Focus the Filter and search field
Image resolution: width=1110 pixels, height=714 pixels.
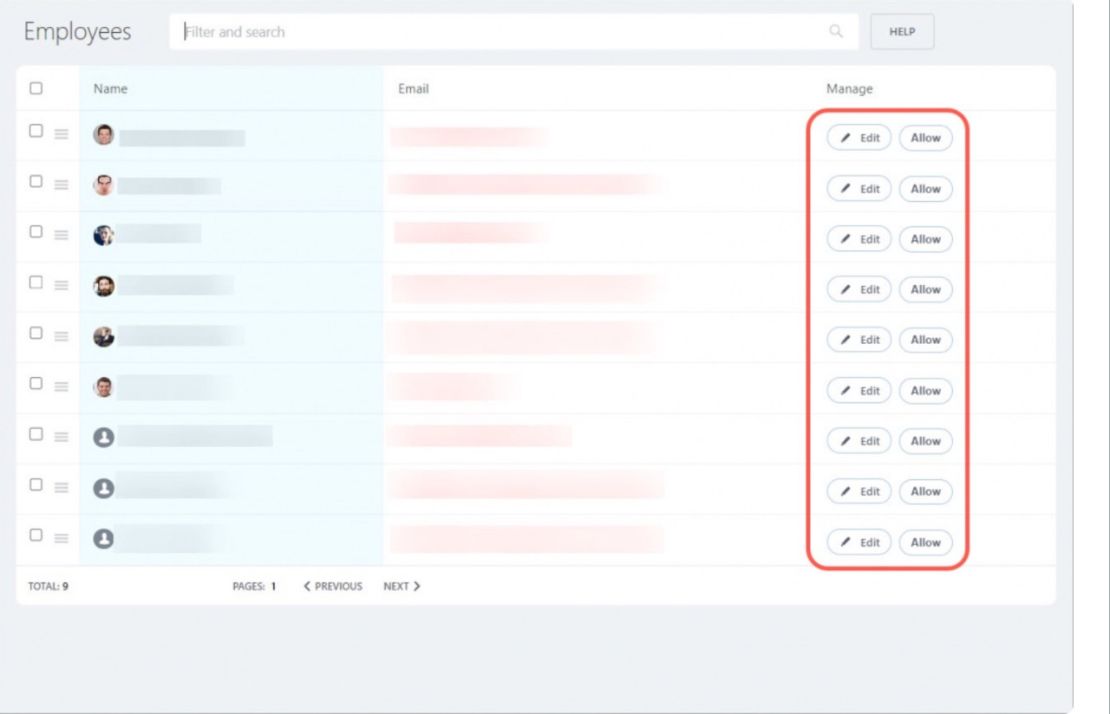pyautogui.click(x=513, y=32)
